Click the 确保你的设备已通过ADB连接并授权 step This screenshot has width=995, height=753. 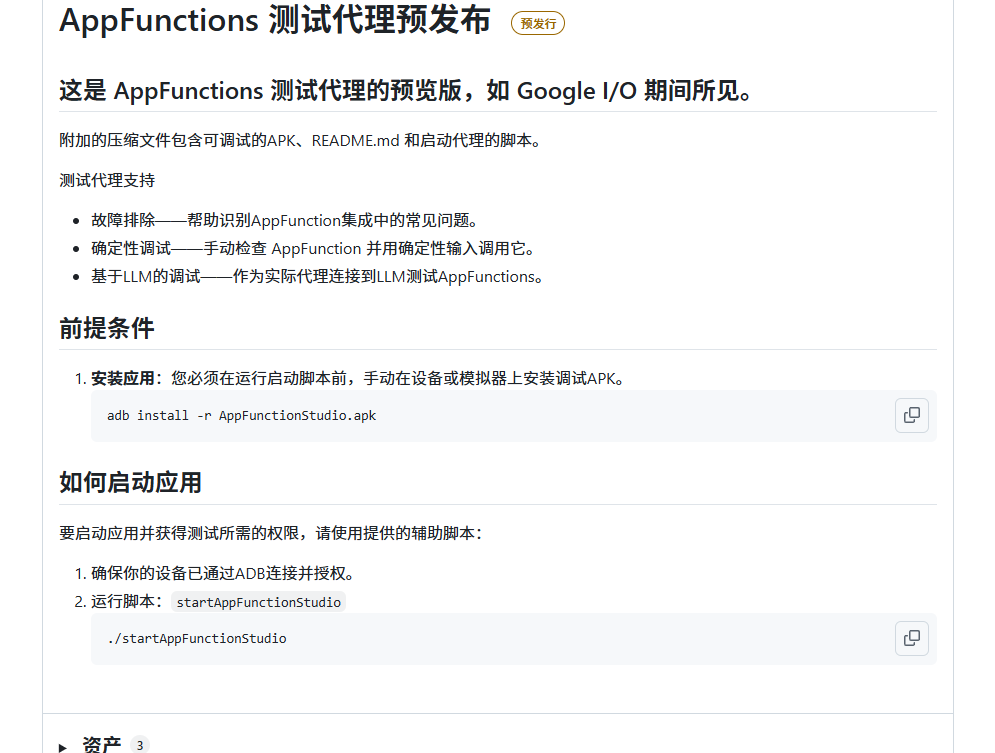point(223,573)
